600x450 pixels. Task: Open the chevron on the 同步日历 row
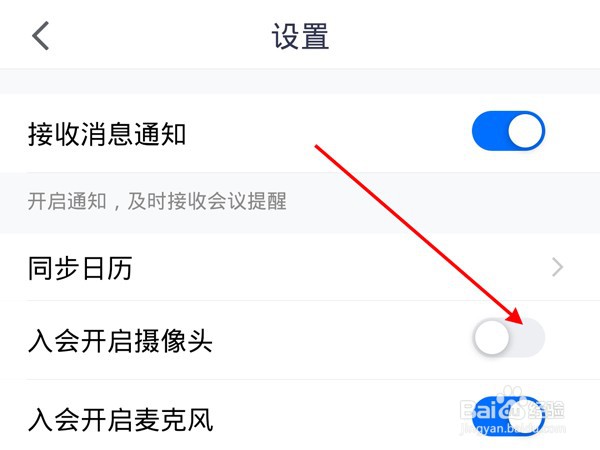pyautogui.click(x=558, y=267)
